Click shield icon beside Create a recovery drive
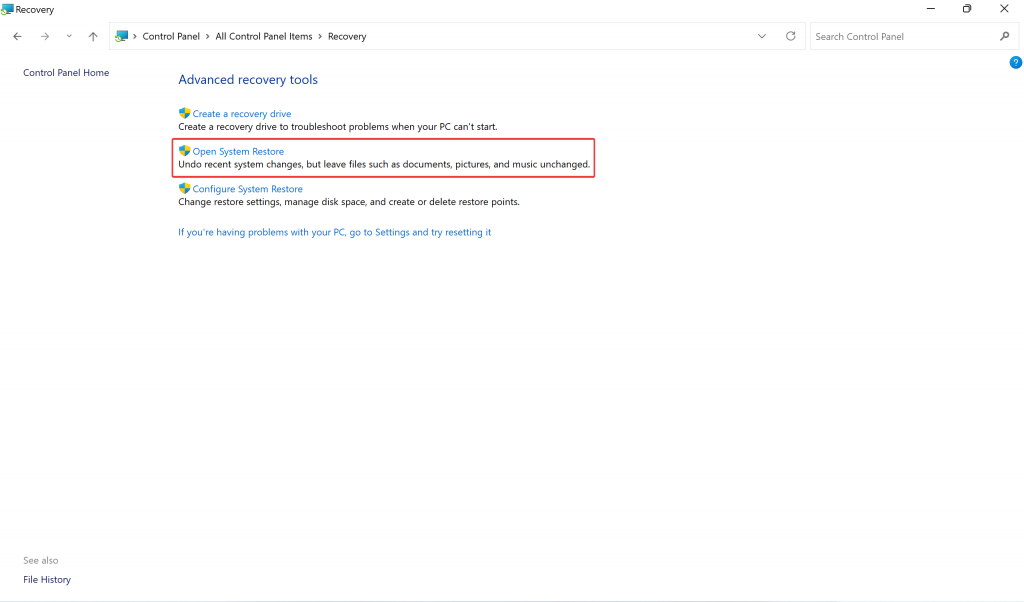1024x602 pixels. tap(184, 113)
